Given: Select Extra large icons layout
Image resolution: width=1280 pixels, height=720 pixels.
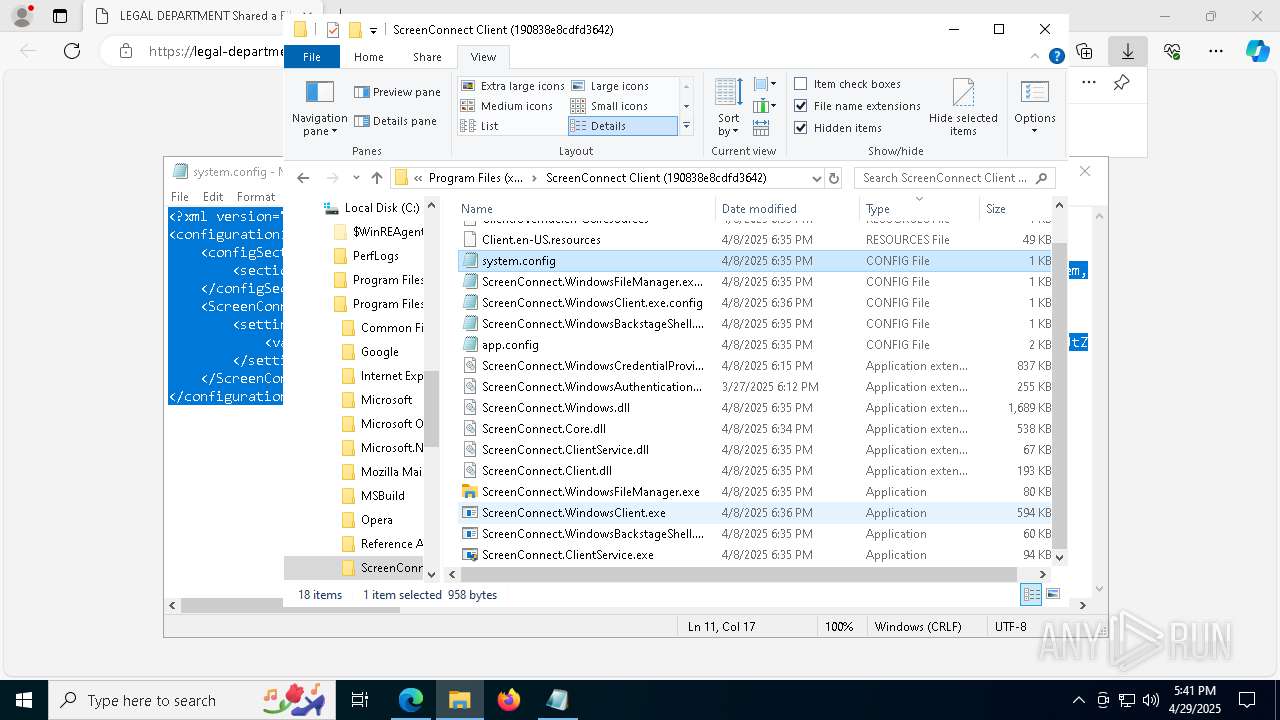Looking at the screenshot, I should click(x=513, y=86).
